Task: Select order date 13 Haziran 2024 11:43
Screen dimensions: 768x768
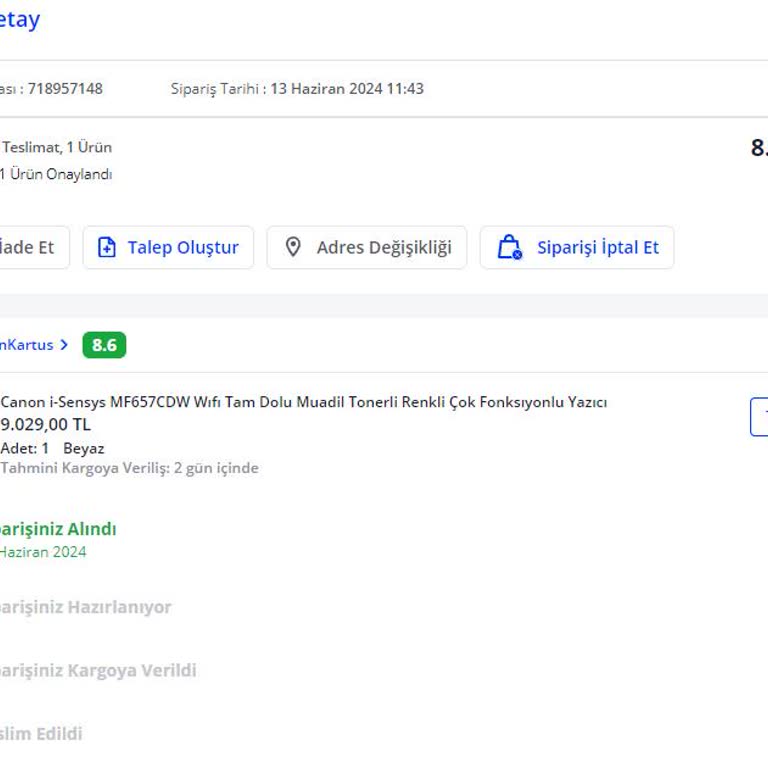Action: click(347, 89)
